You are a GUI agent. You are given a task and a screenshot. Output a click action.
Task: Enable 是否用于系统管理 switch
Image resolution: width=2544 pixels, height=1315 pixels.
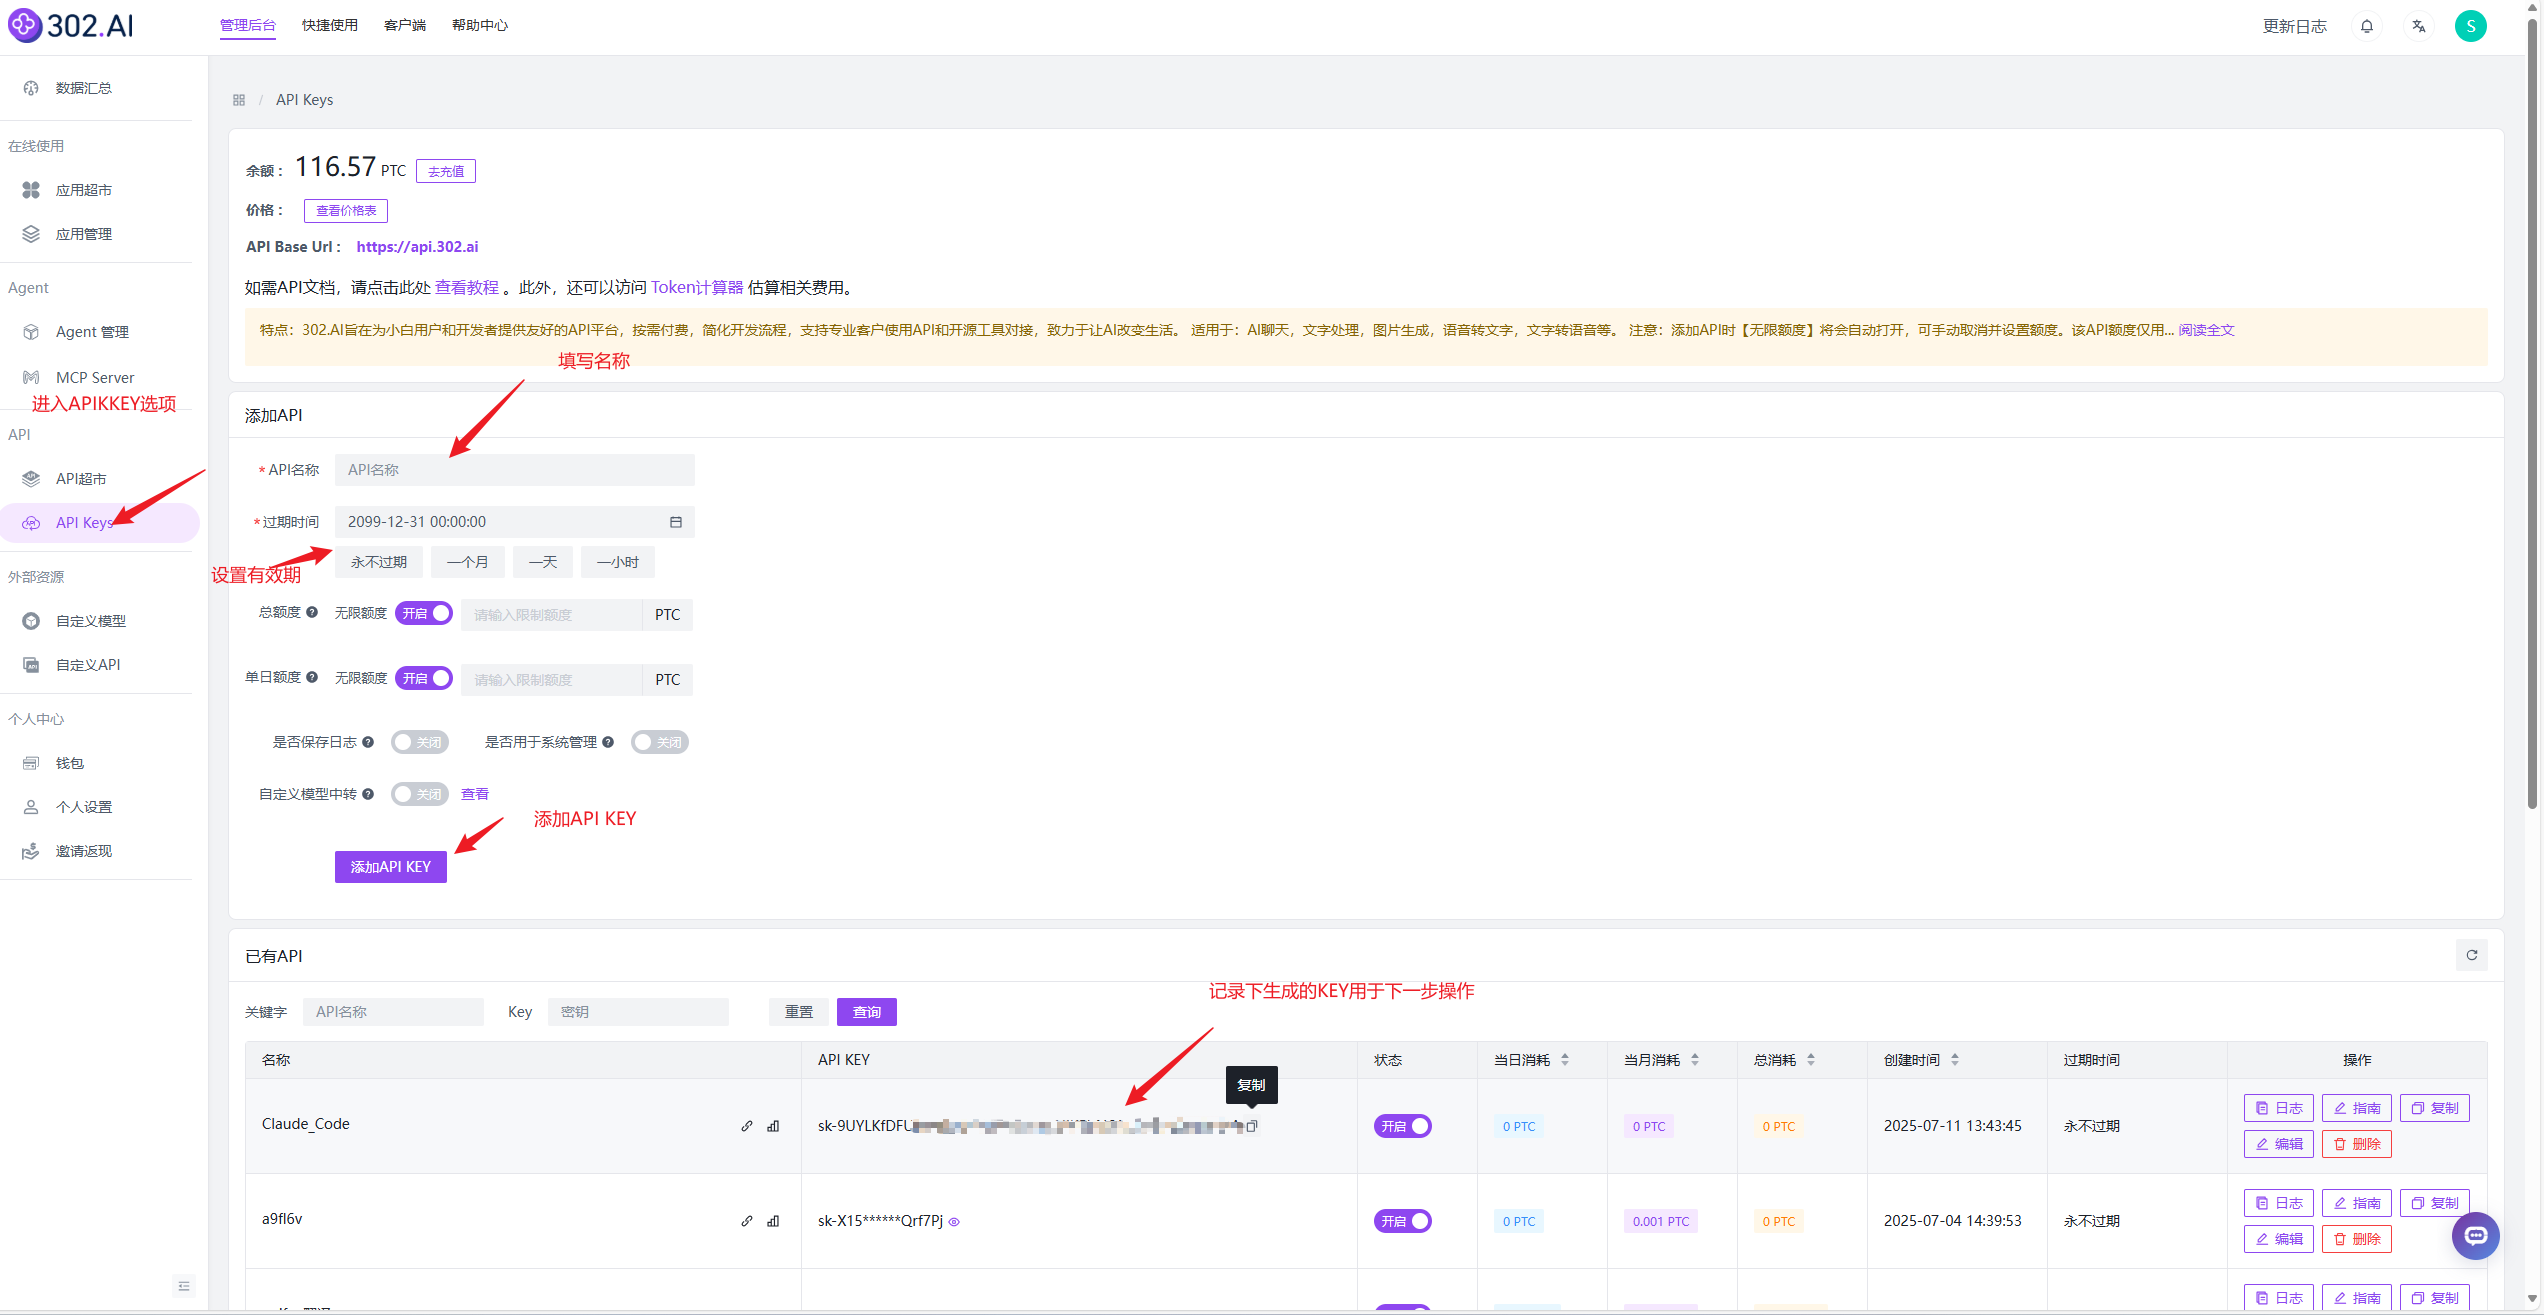click(x=660, y=742)
